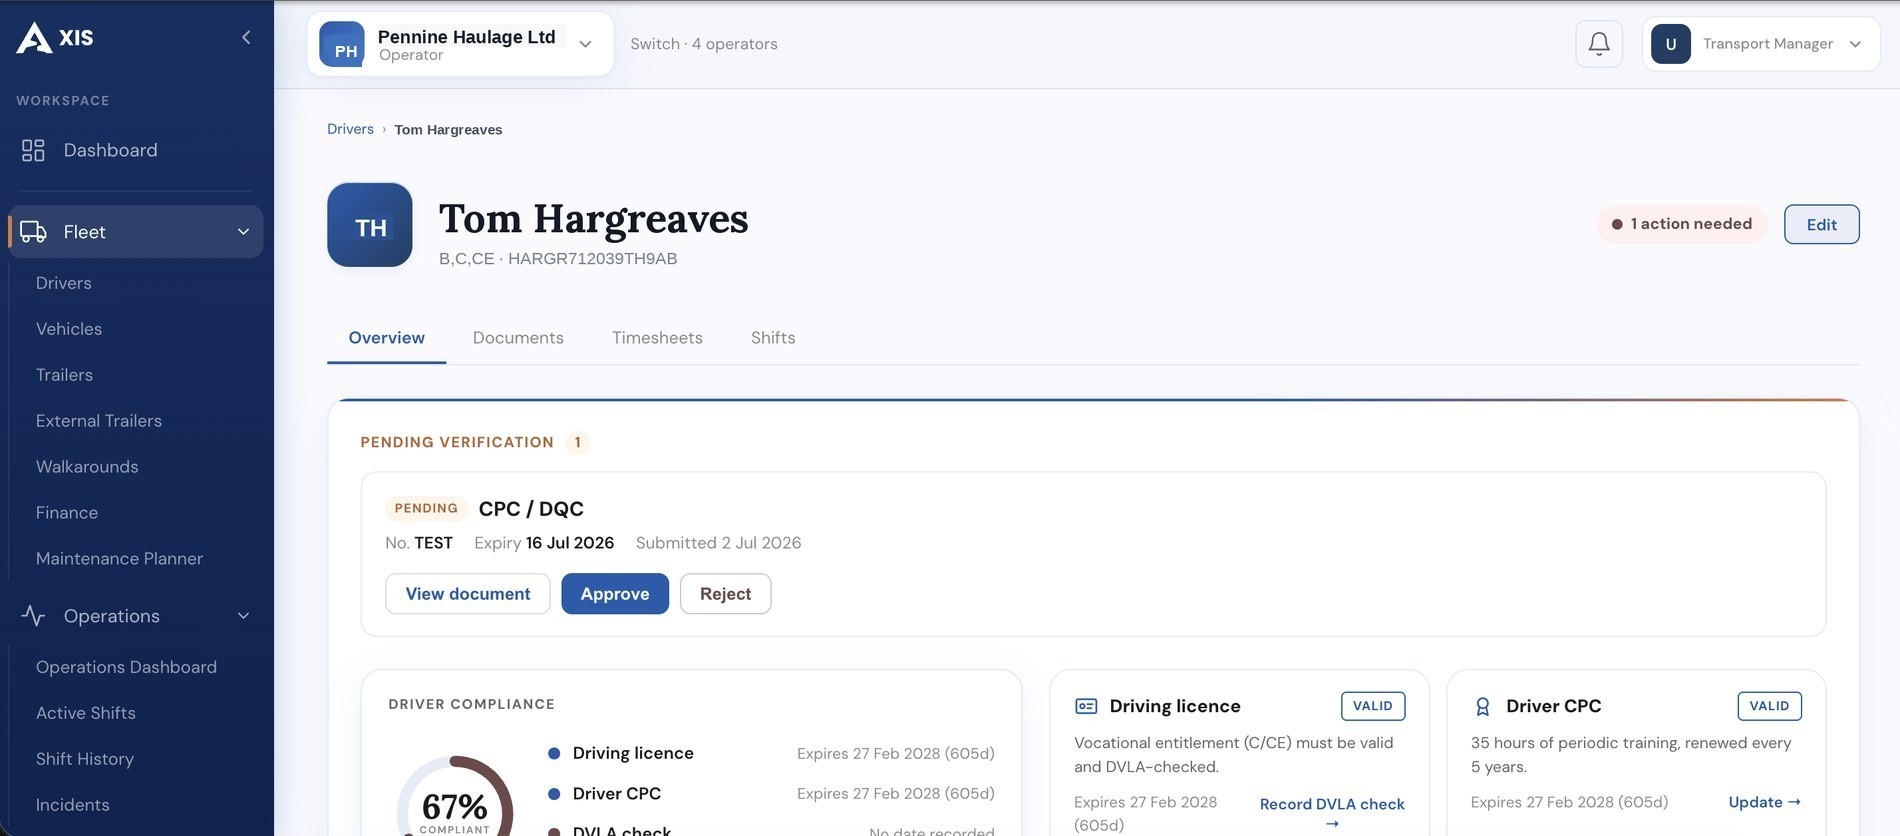Image resolution: width=1900 pixels, height=836 pixels.
Task: Click the PH operator avatar
Action: tap(342, 44)
